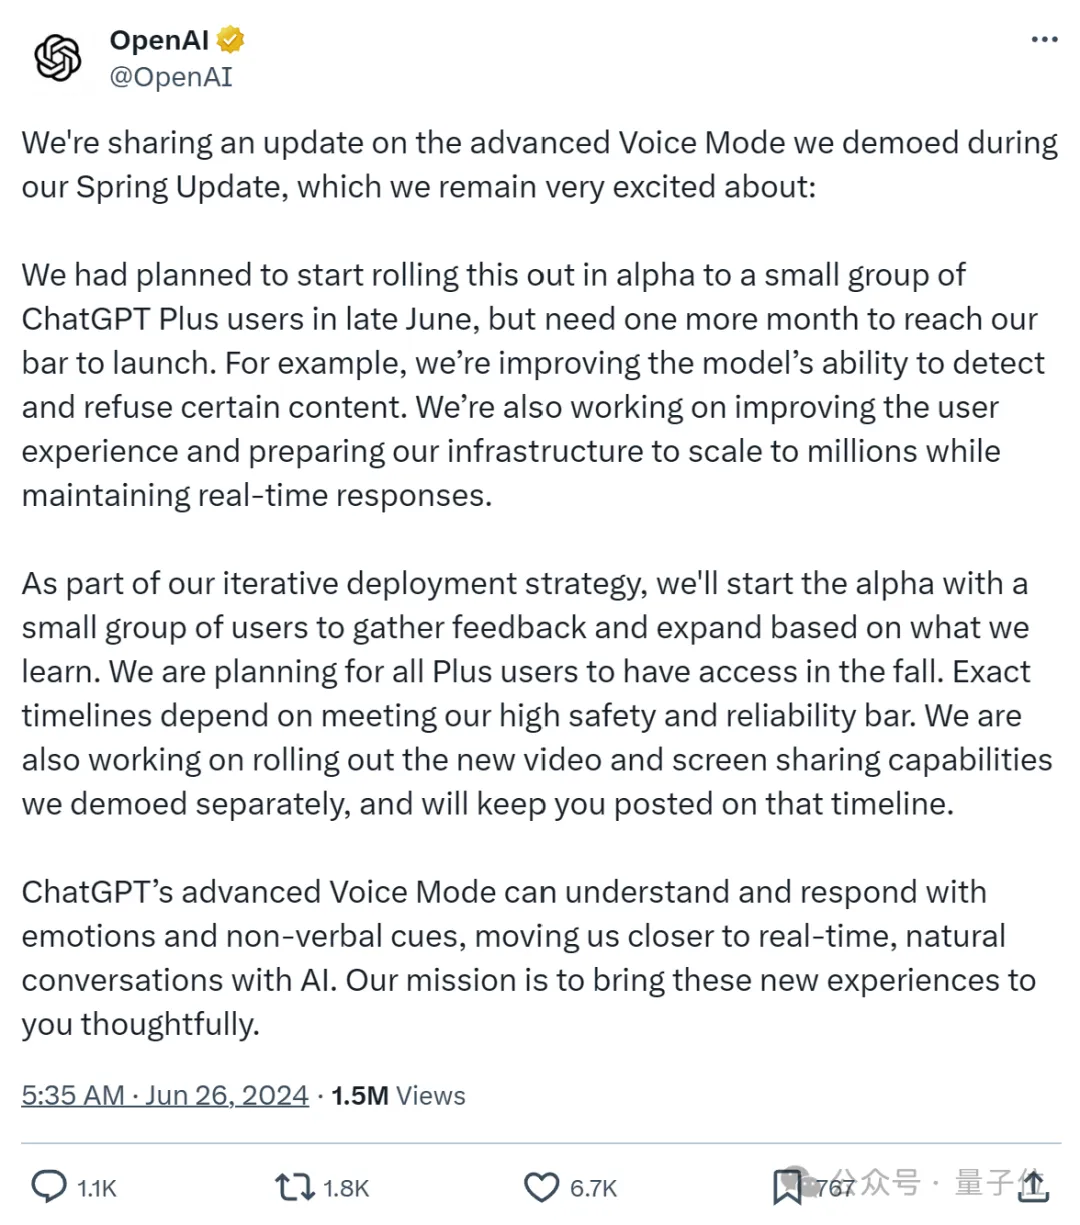Click the OpenAI display name
1080x1225 pixels.
coord(159,40)
